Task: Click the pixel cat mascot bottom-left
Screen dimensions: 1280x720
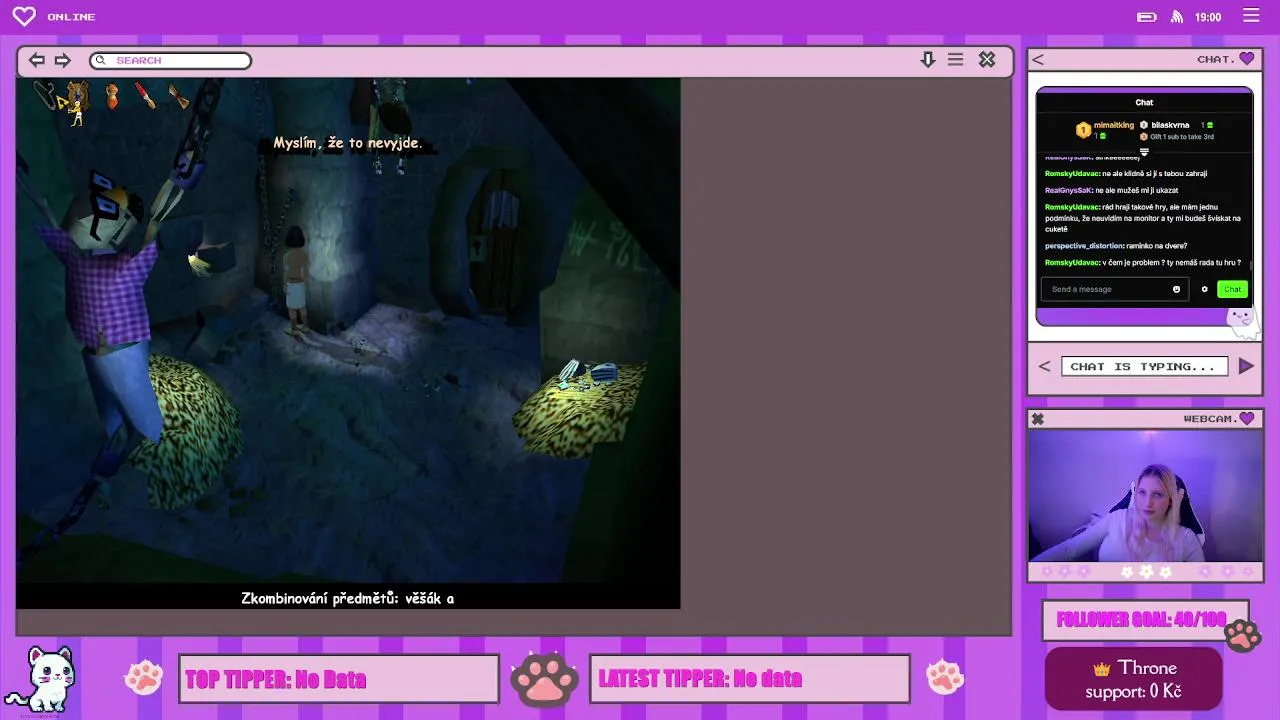Action: point(40,680)
